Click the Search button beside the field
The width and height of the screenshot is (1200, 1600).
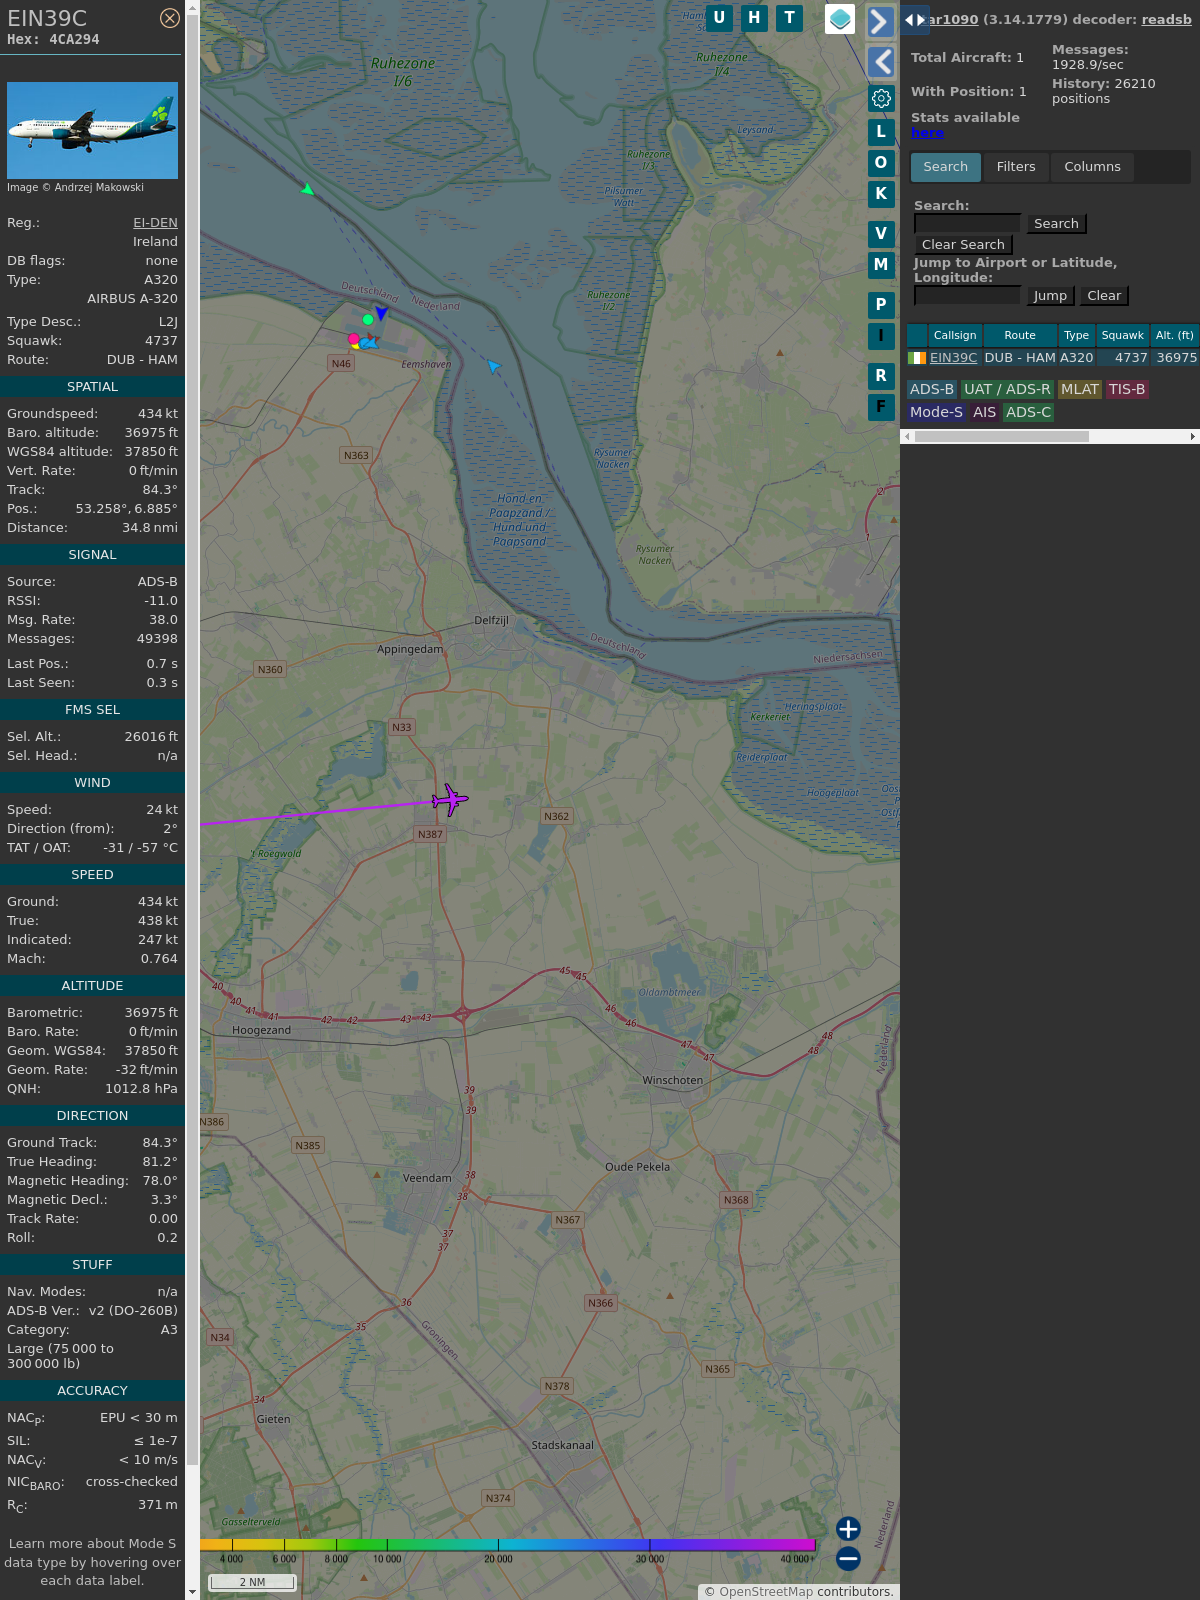point(1056,224)
